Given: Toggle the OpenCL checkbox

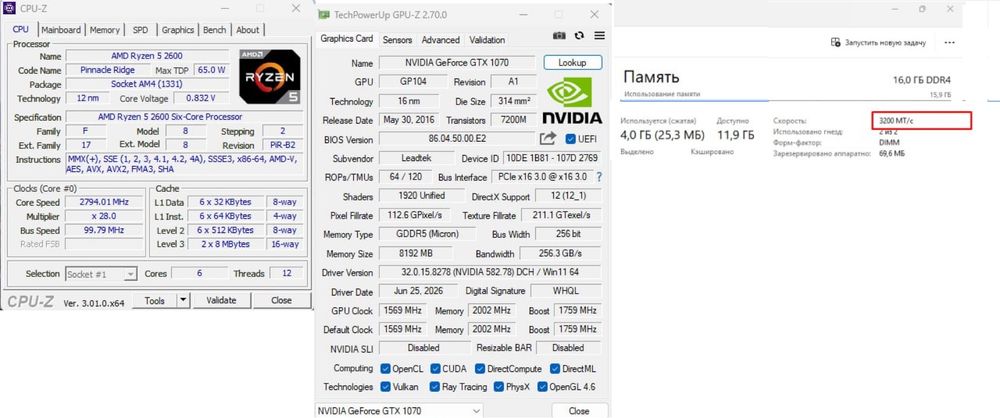Looking at the screenshot, I should point(385,369).
